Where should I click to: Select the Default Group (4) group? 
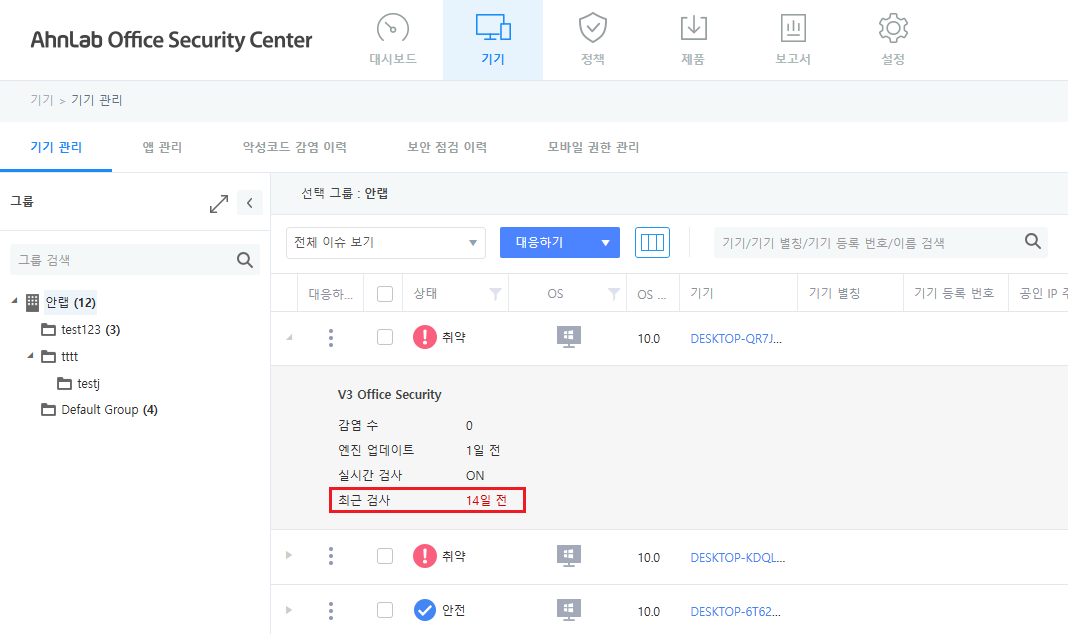pyautogui.click(x=109, y=409)
